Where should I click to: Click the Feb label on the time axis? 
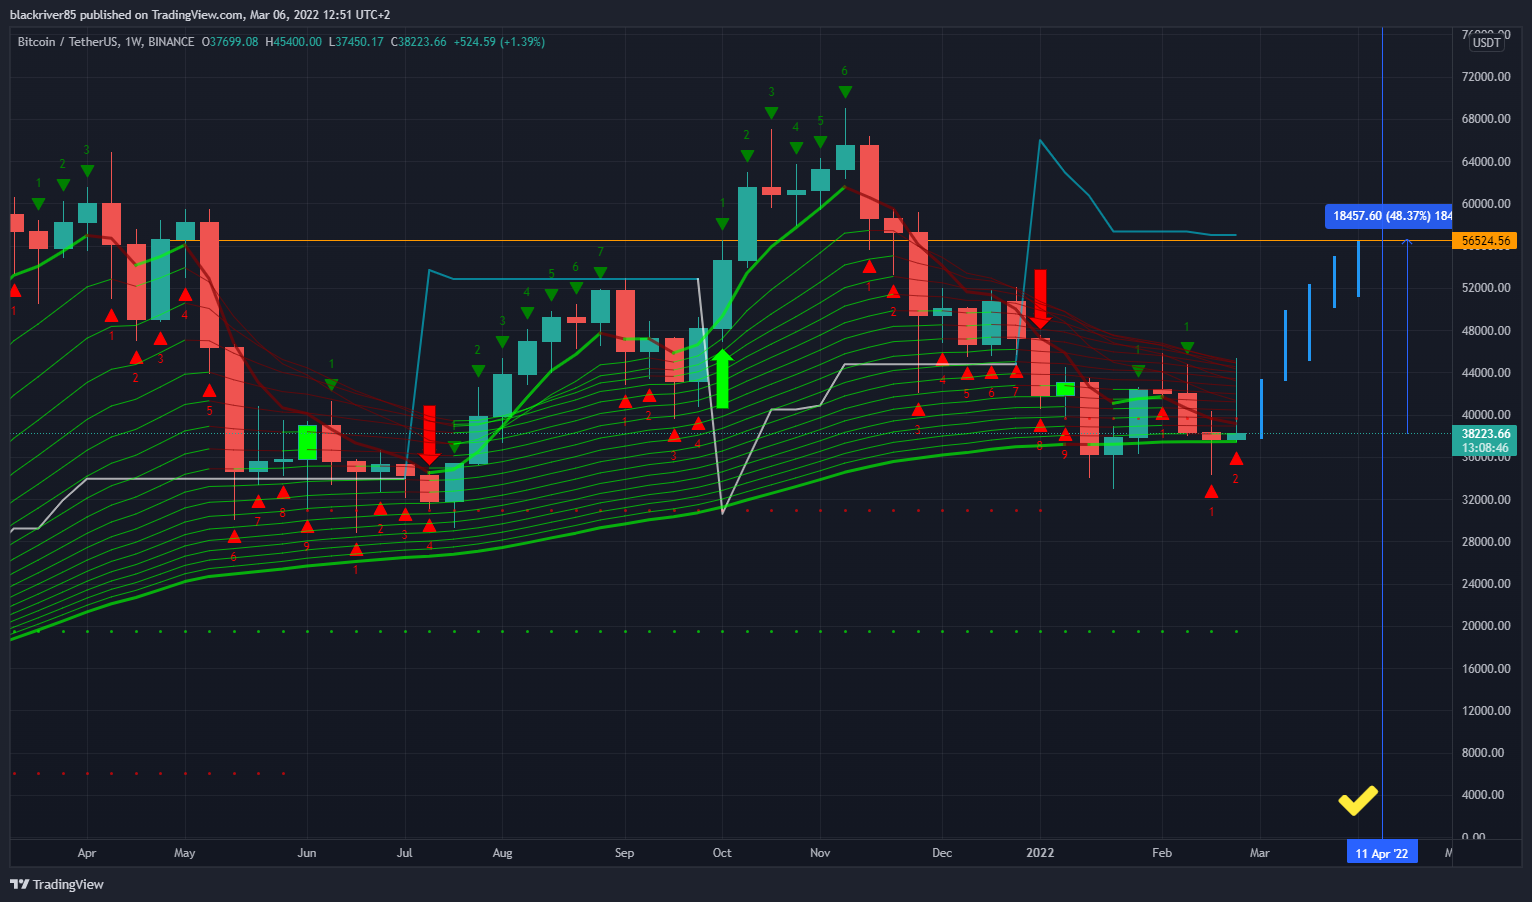[1162, 853]
